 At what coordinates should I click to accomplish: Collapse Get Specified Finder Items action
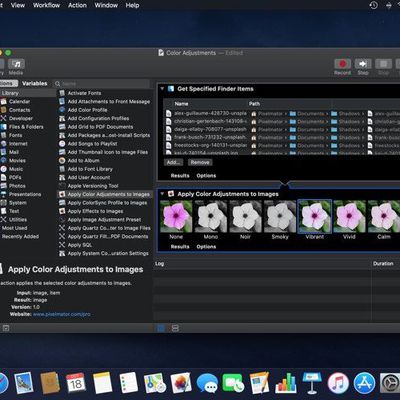pyautogui.click(x=162, y=89)
